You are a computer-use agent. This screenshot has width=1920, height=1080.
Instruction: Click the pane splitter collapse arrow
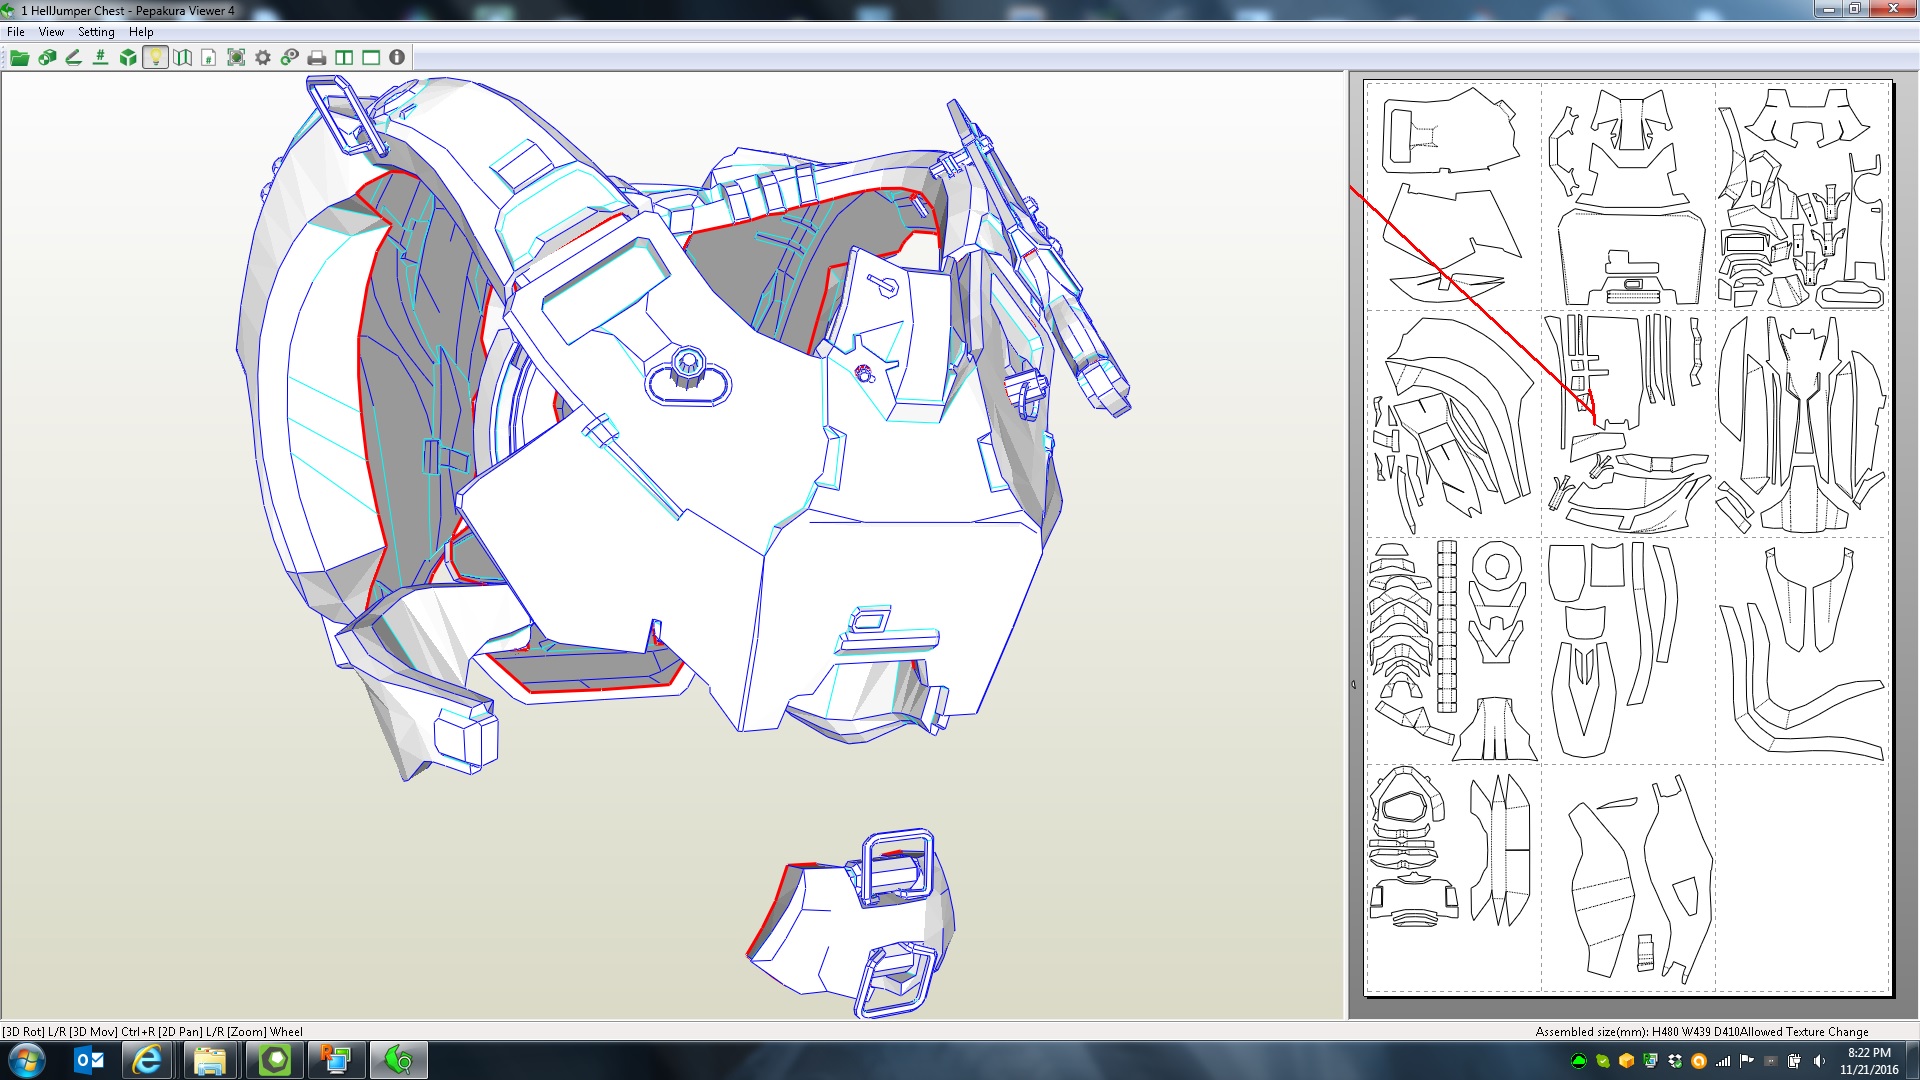1354,685
